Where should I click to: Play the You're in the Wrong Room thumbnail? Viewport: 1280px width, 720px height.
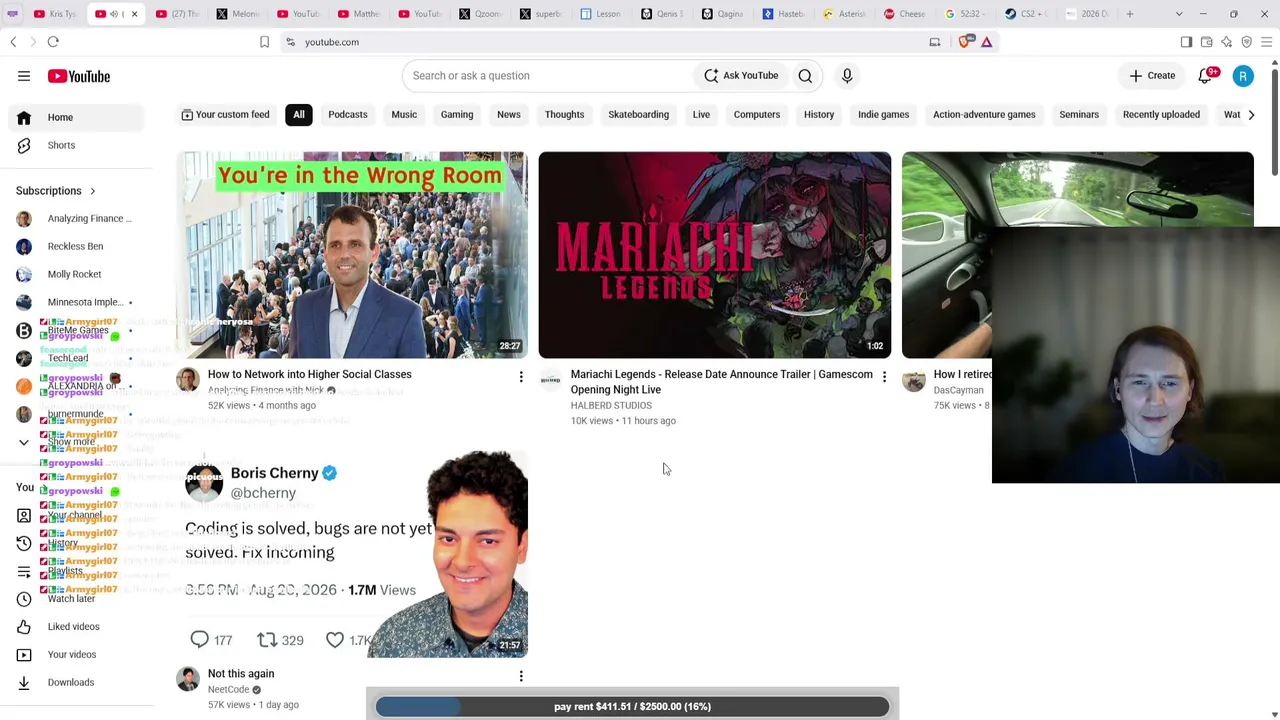(352, 255)
